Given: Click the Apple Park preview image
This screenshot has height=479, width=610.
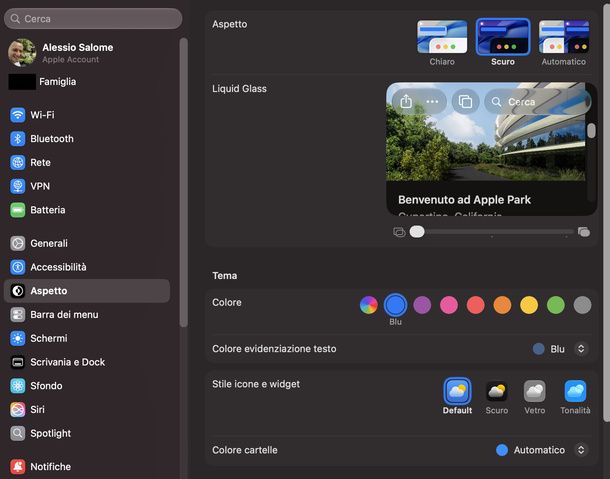Looking at the screenshot, I should click(486, 132).
